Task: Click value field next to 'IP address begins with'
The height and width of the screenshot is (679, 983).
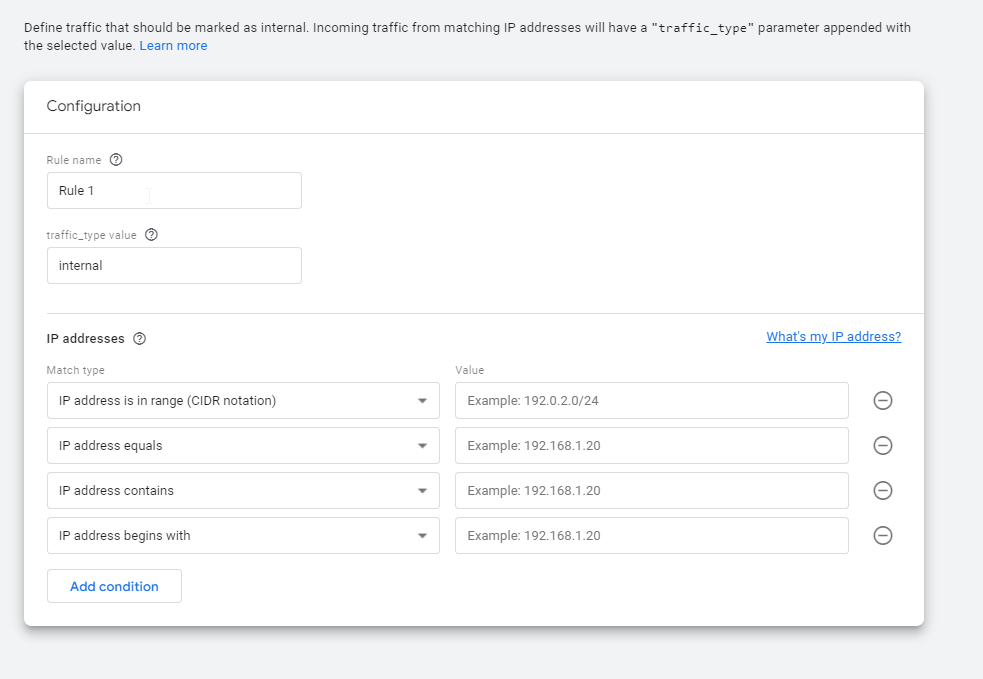Action: click(x=651, y=536)
